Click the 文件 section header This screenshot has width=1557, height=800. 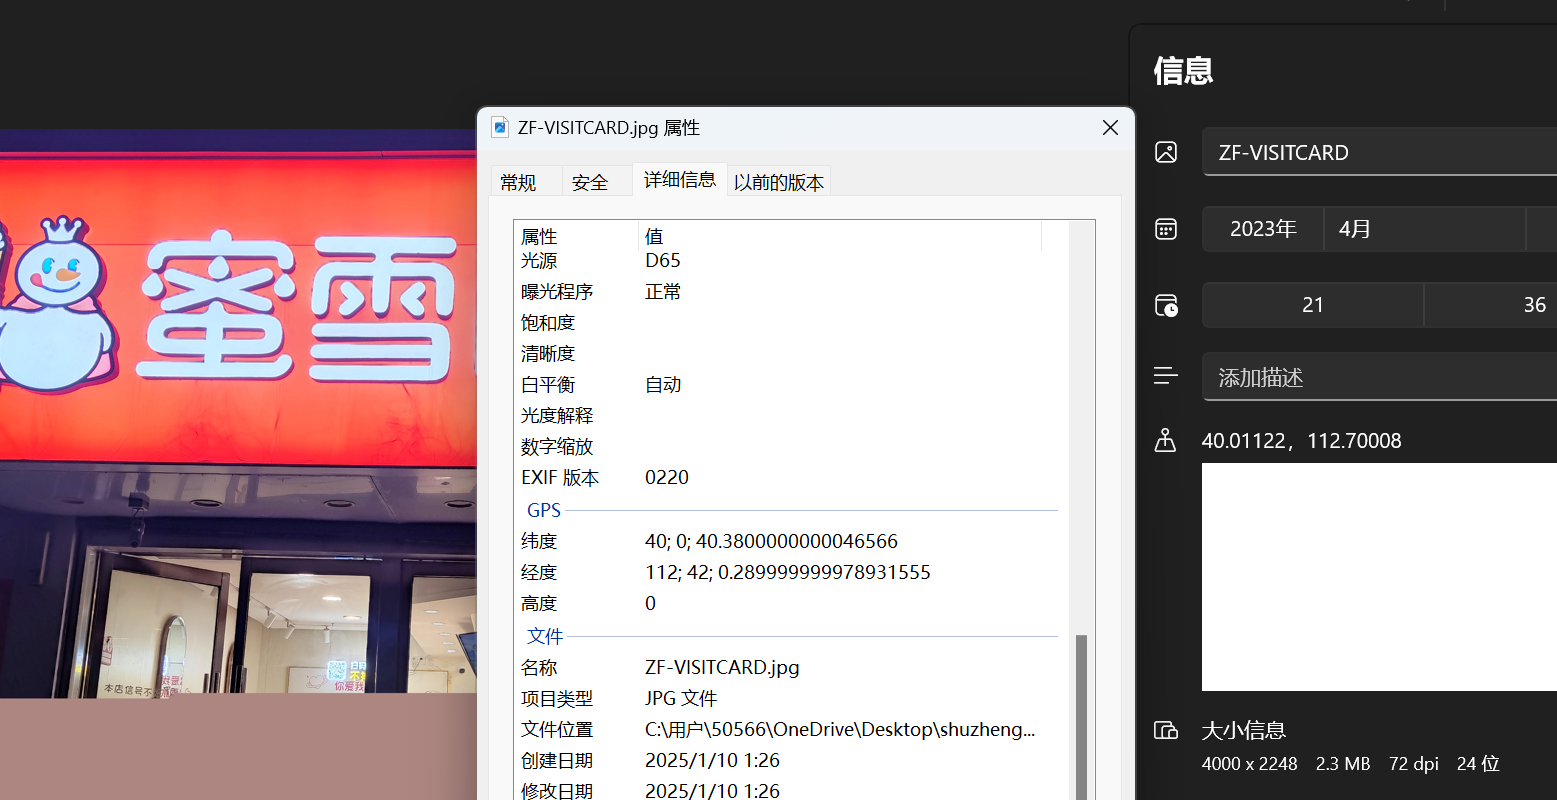click(545, 636)
